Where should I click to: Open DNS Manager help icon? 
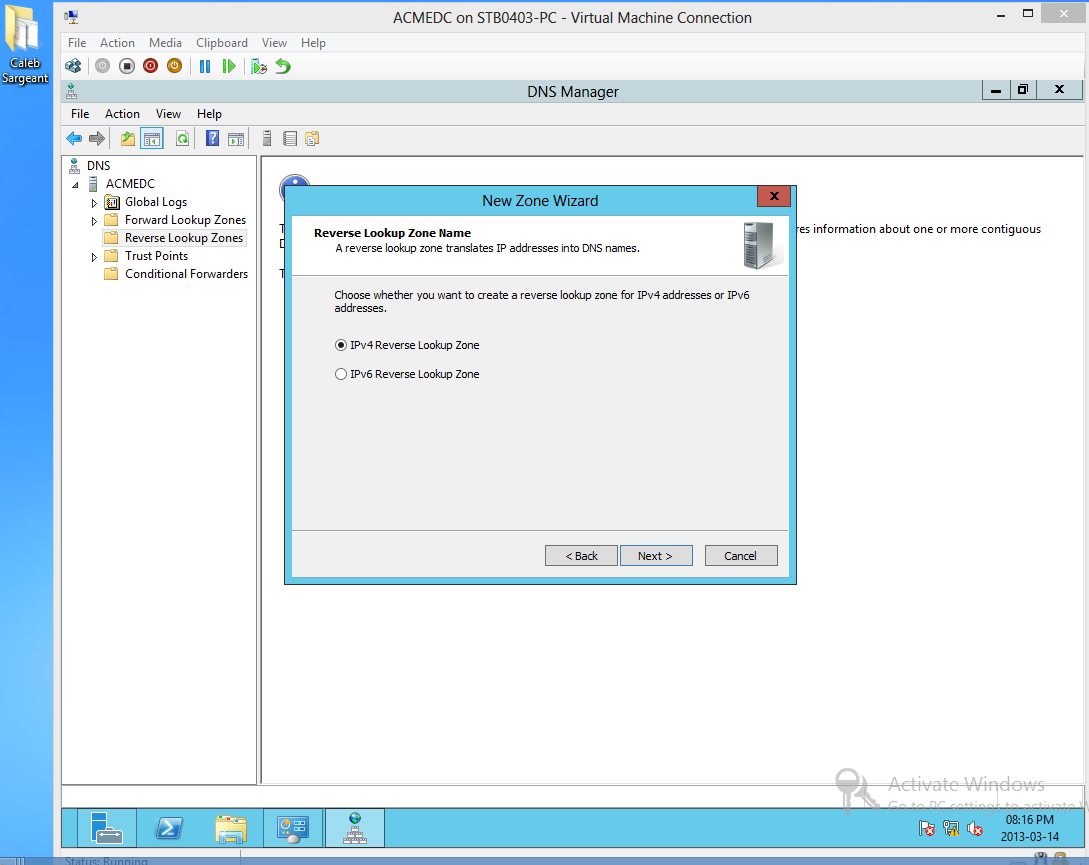[213, 138]
